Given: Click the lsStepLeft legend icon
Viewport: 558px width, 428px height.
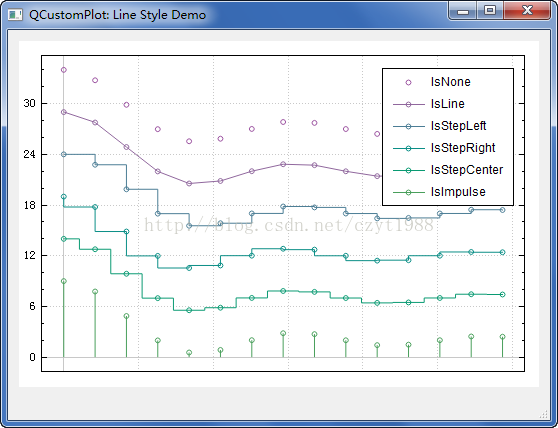Looking at the screenshot, I should tap(409, 126).
